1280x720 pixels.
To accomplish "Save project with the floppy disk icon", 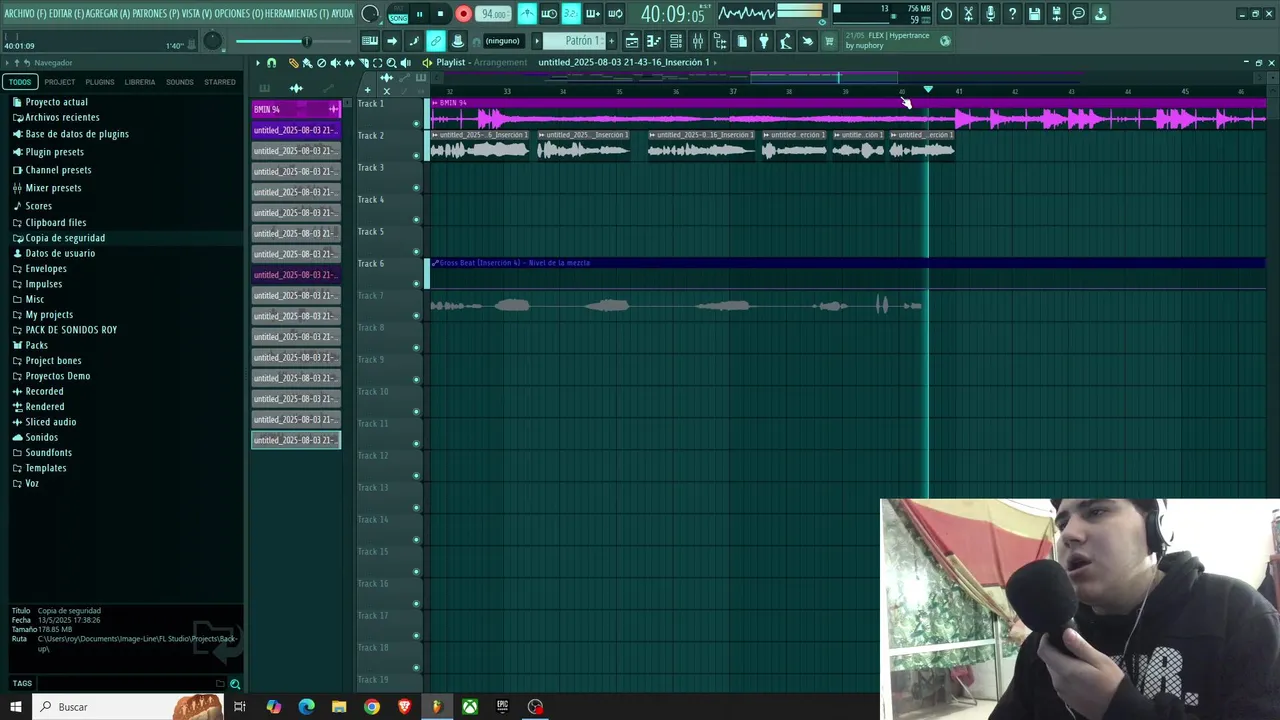I will tap(1034, 14).
